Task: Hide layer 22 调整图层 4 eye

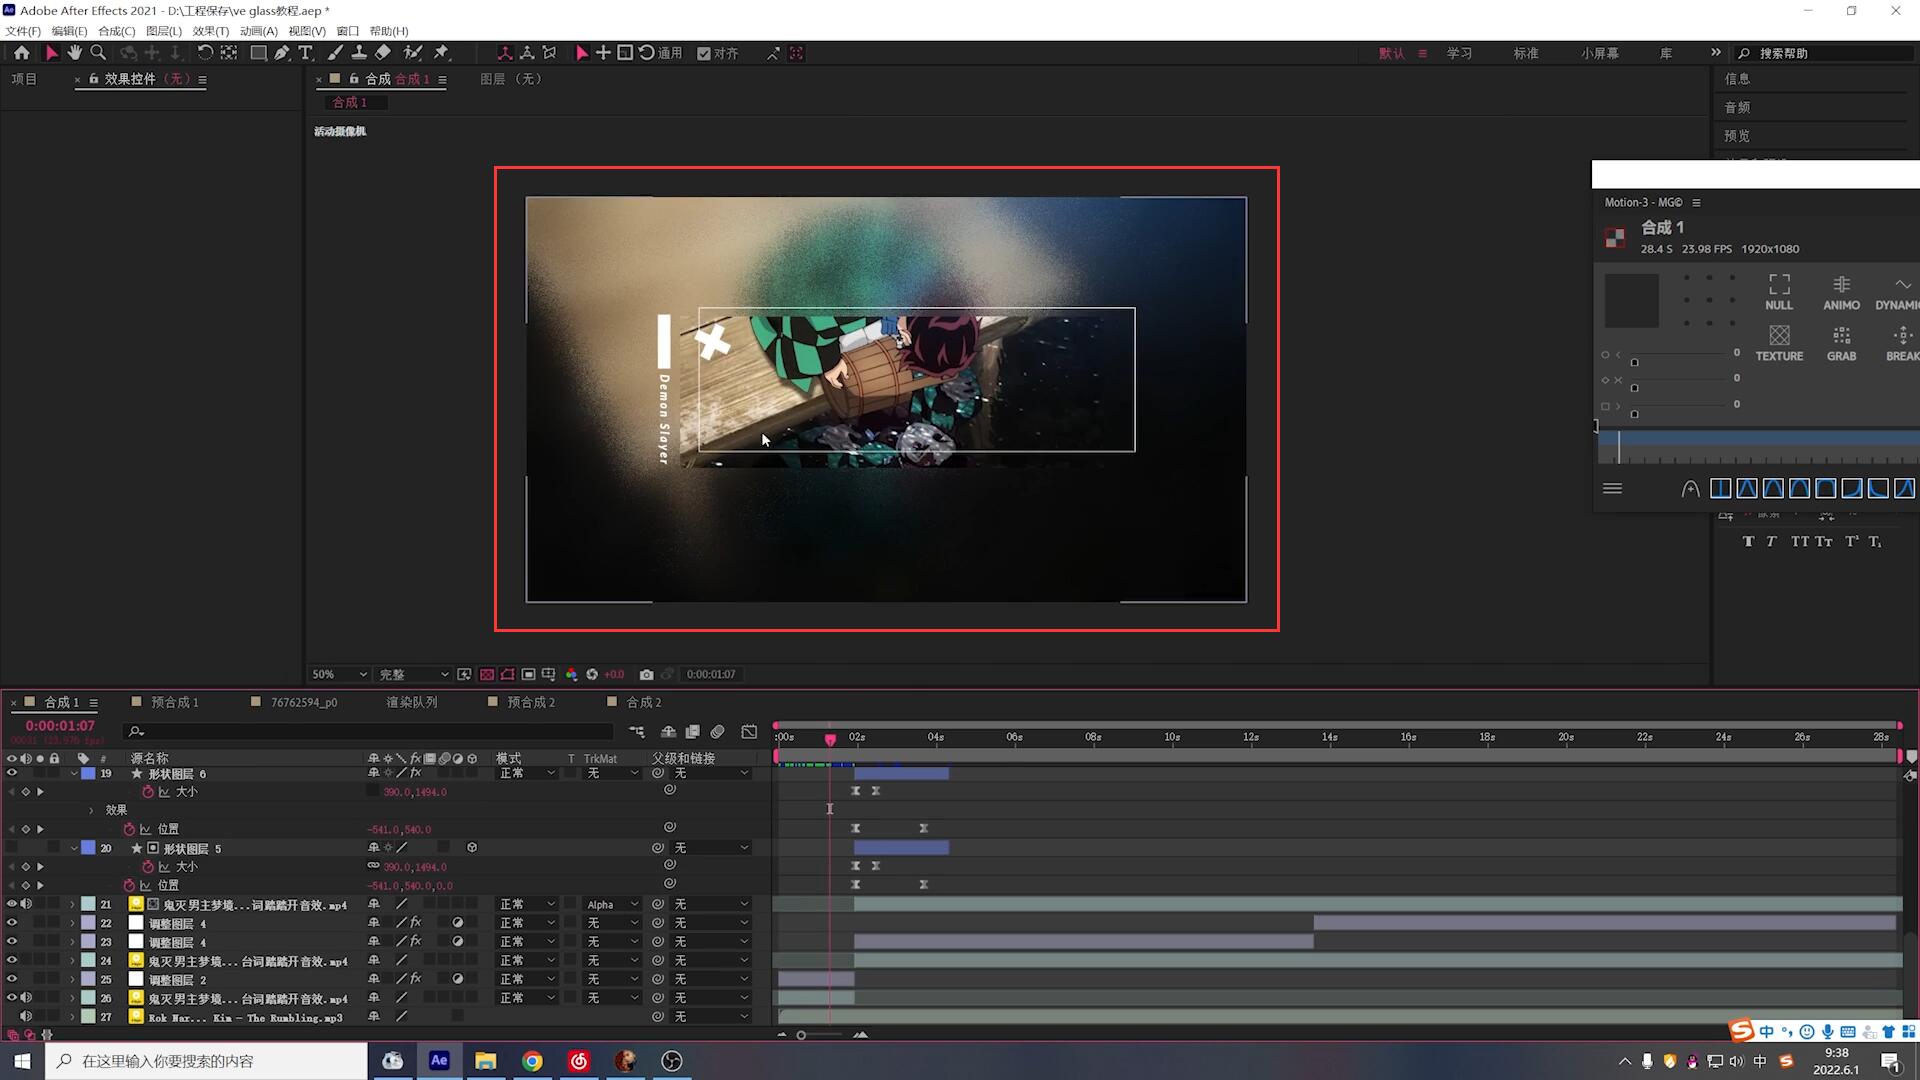Action: (12, 923)
